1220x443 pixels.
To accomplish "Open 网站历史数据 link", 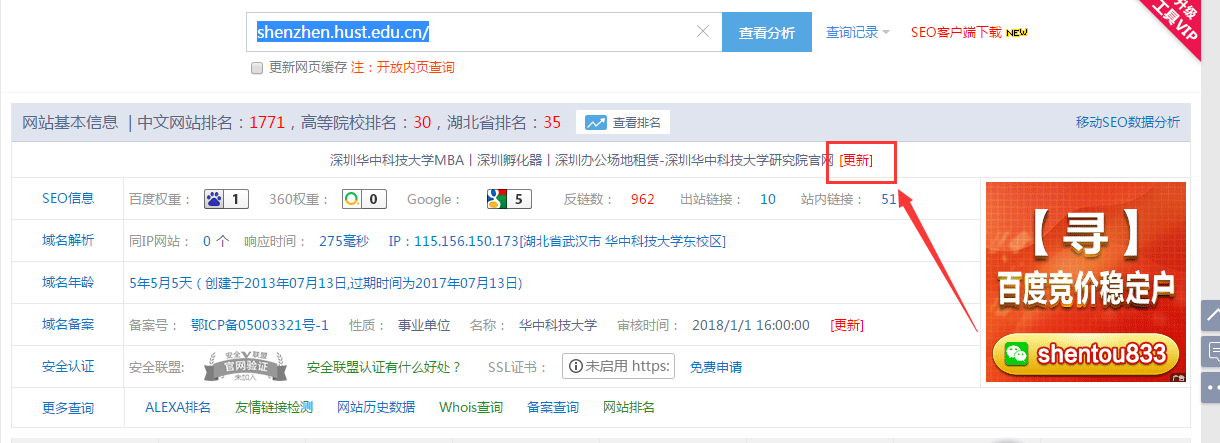I will [x=376, y=407].
